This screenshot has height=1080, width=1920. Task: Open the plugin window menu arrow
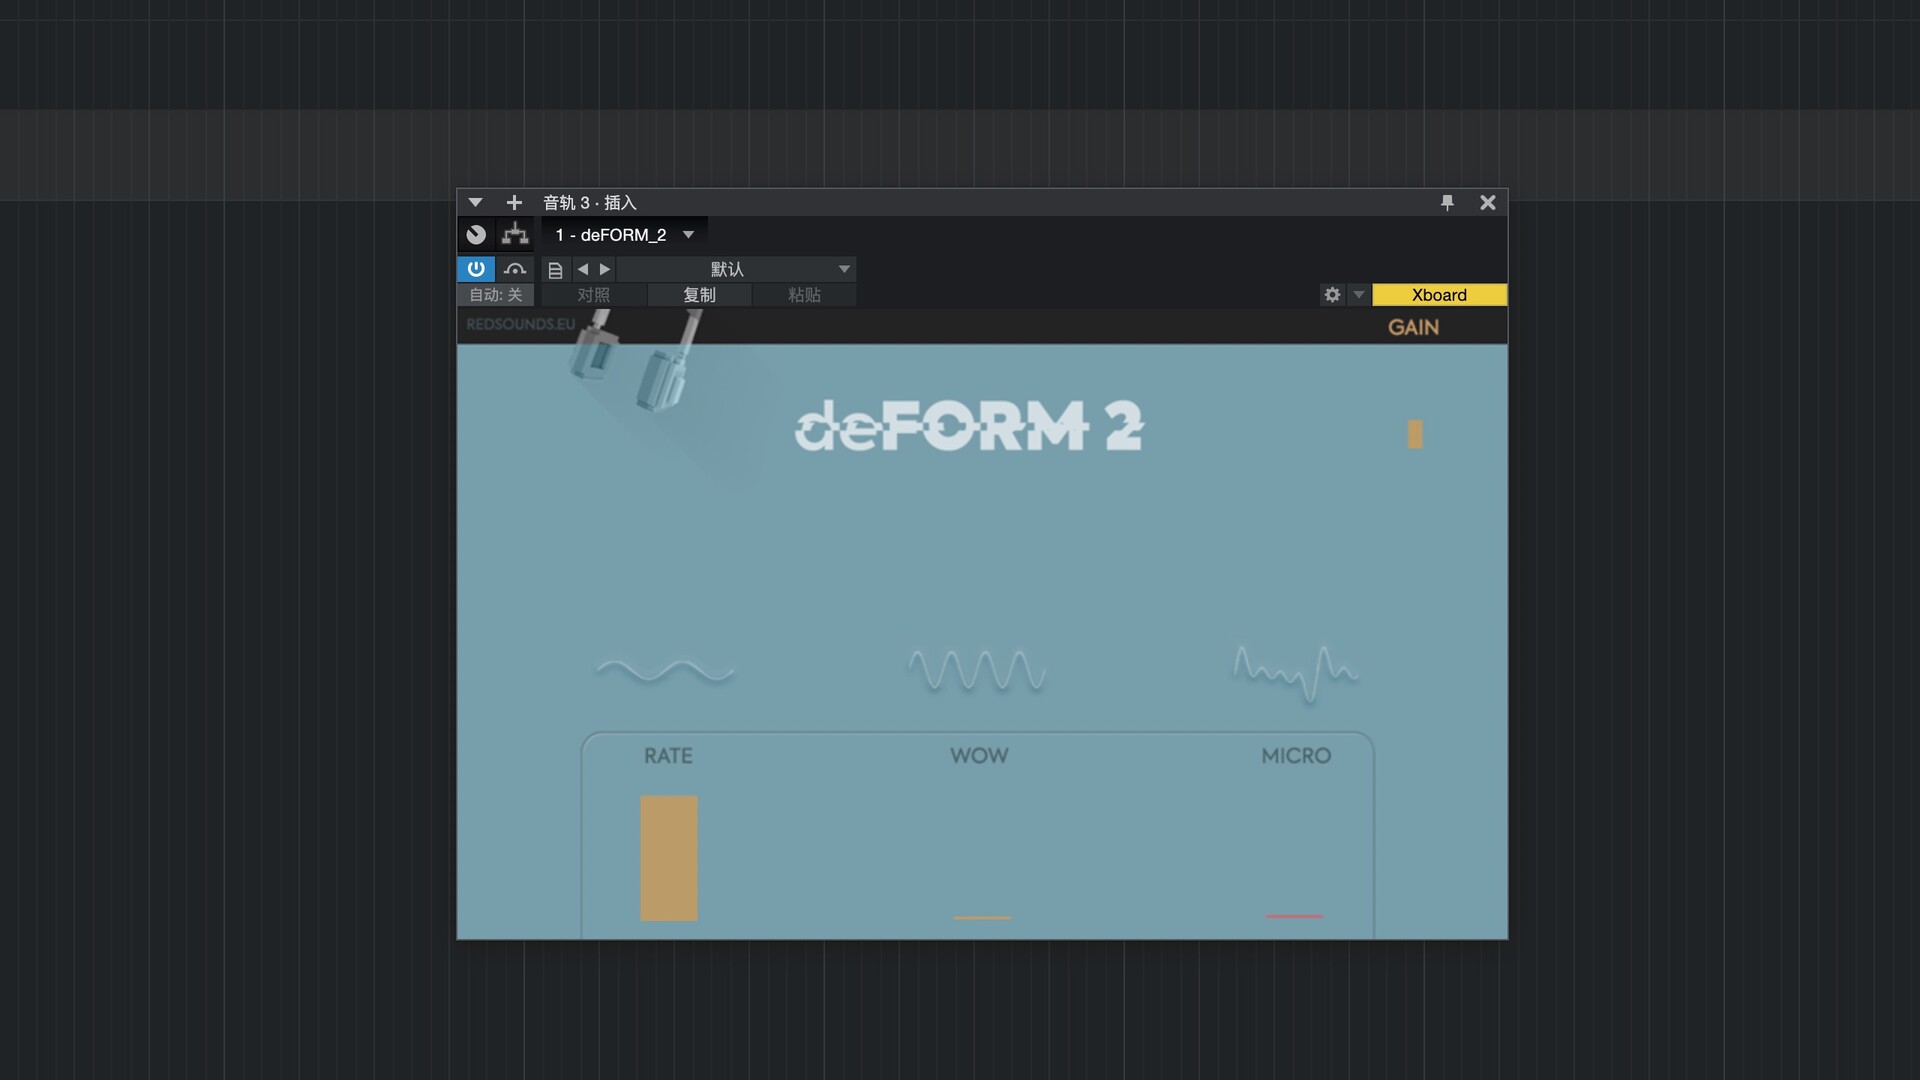[x=475, y=202]
